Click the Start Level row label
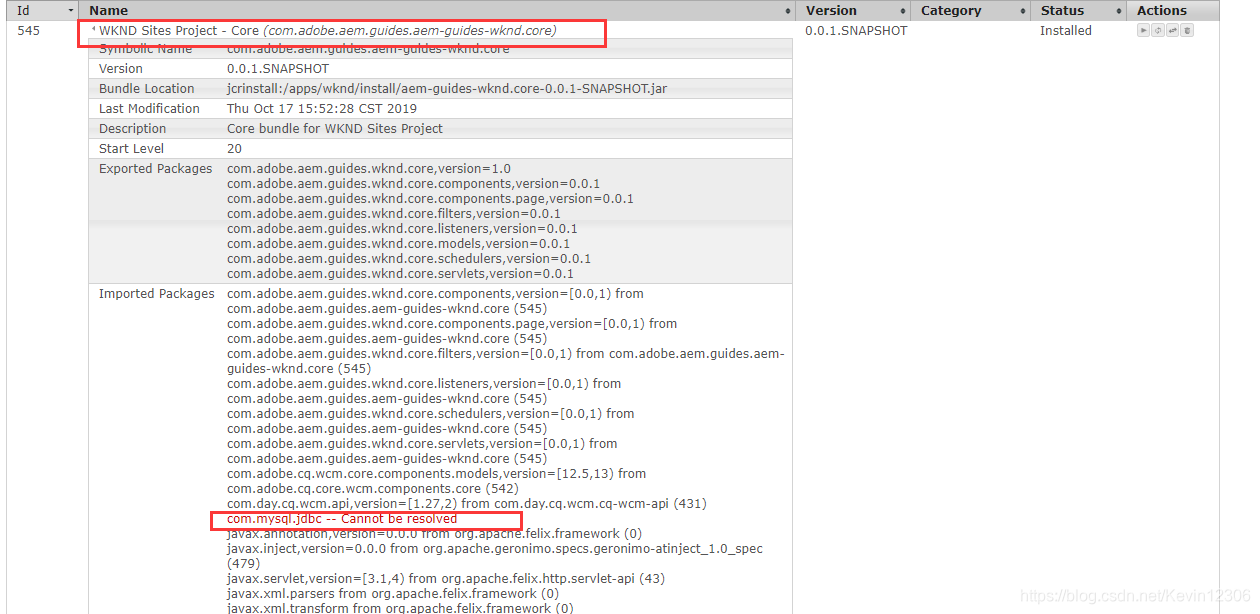The height and width of the screenshot is (614, 1260). point(131,149)
